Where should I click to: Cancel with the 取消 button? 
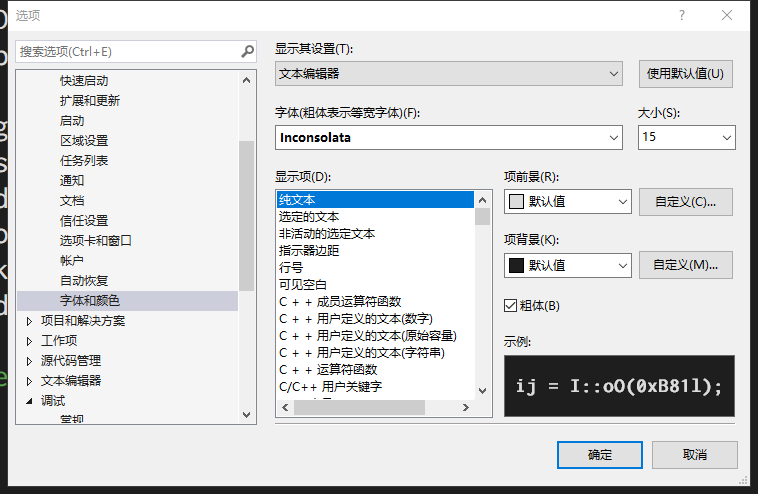695,455
